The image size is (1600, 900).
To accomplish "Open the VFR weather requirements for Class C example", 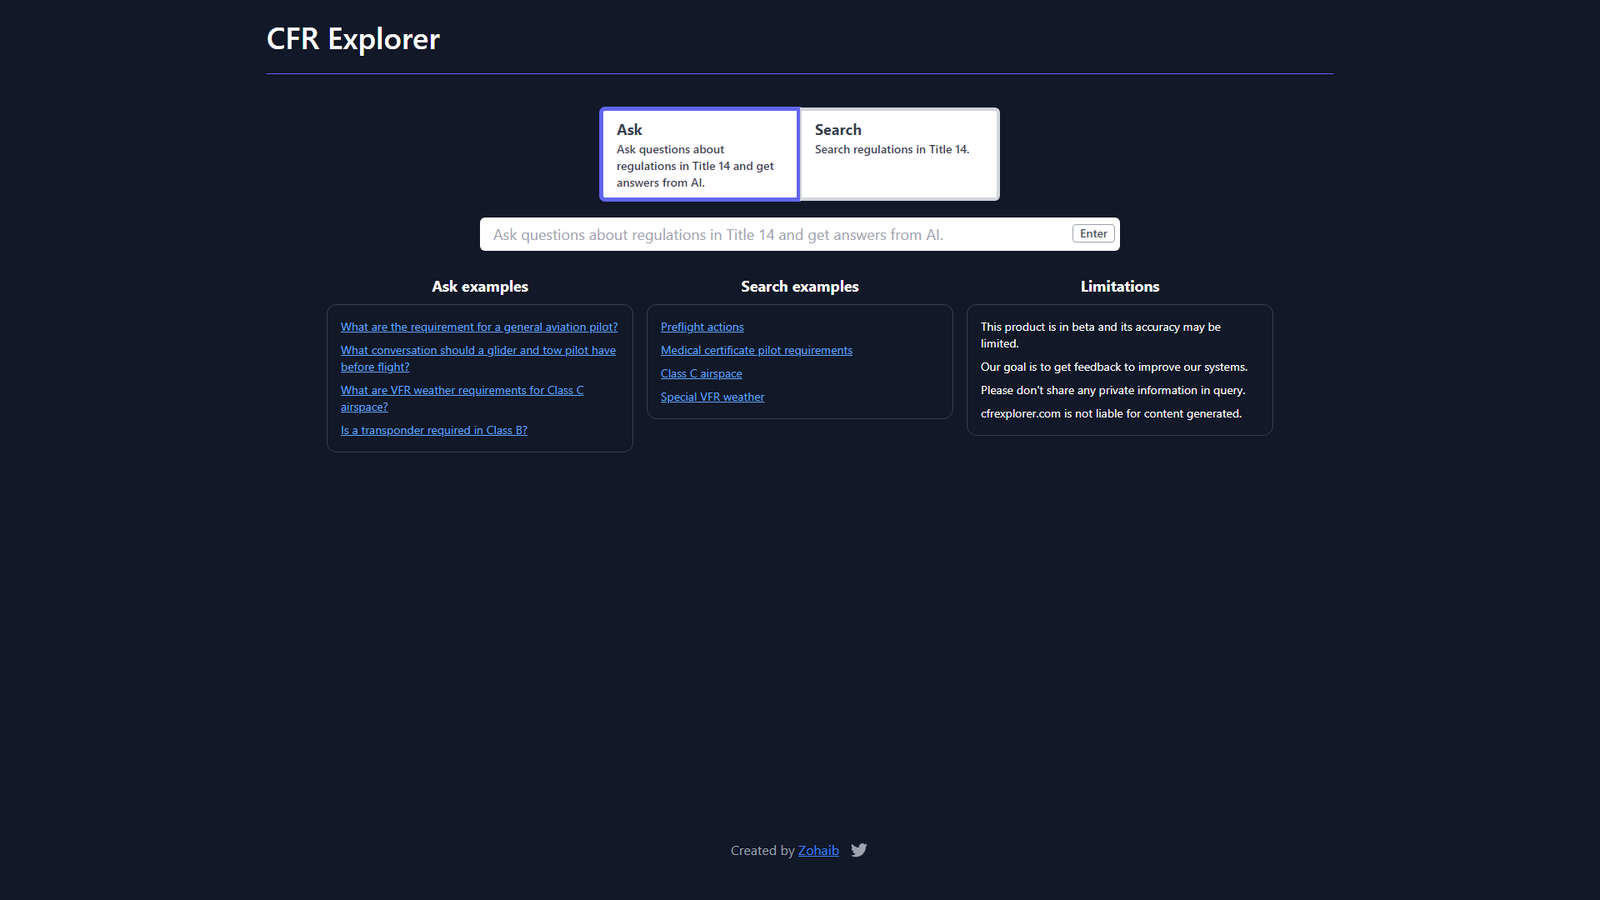I will [x=462, y=398].
